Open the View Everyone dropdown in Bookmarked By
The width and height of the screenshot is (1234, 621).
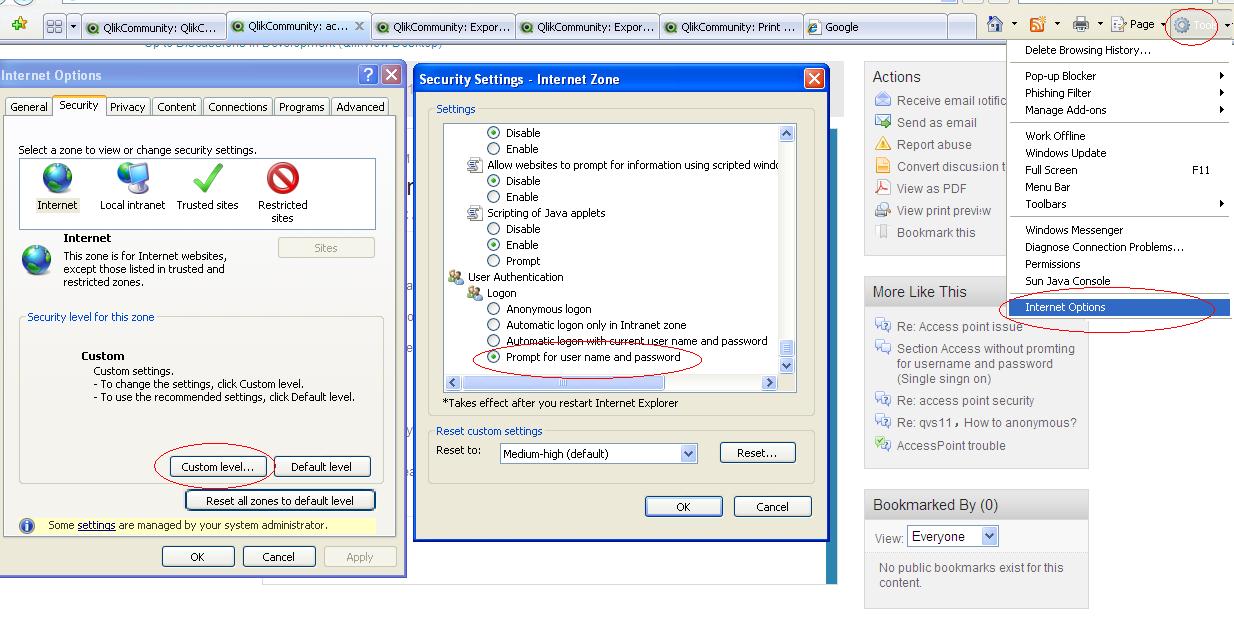point(989,537)
